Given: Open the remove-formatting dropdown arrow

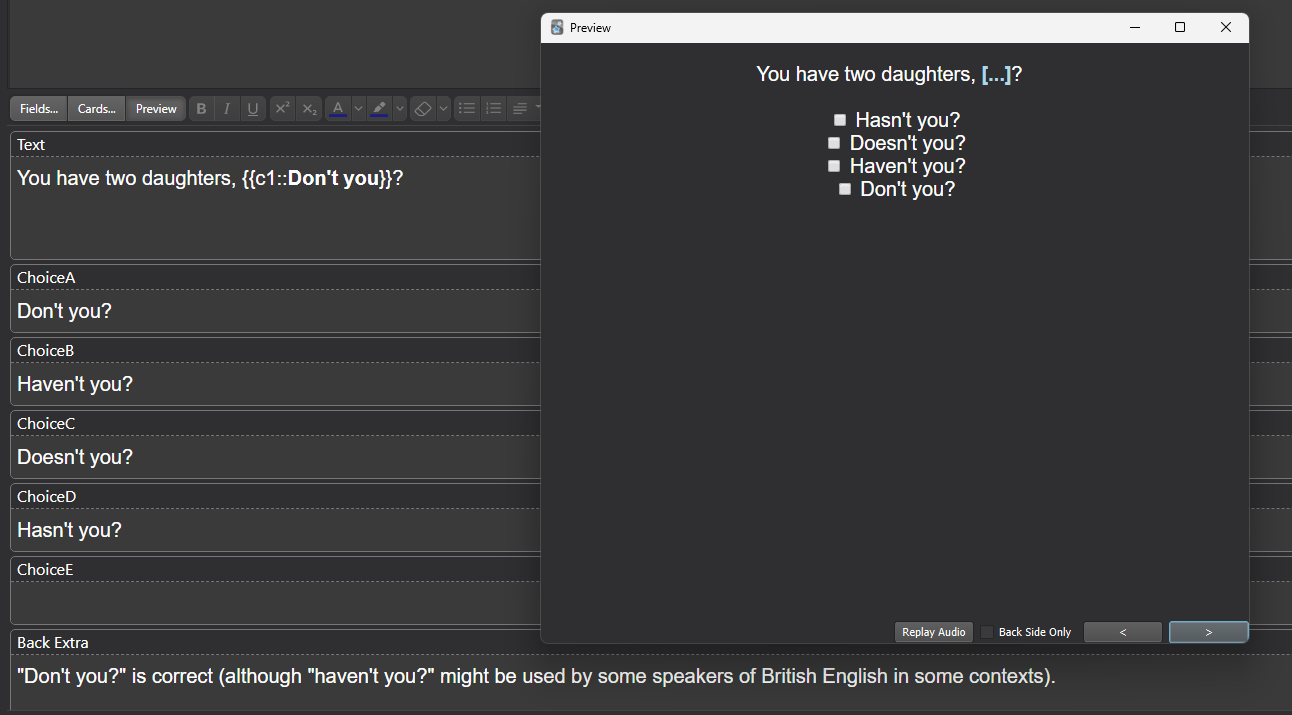Looking at the screenshot, I should click(x=443, y=109).
